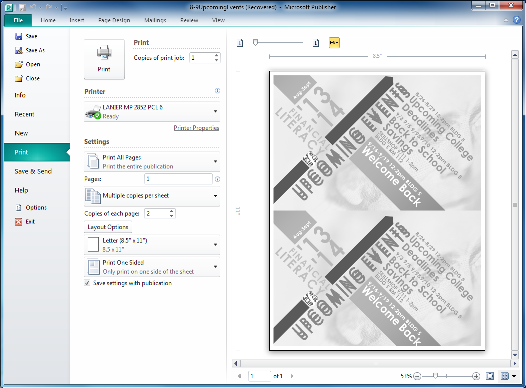Open Multiple copies per sheet dropdown
526x388 pixels.
point(152,196)
